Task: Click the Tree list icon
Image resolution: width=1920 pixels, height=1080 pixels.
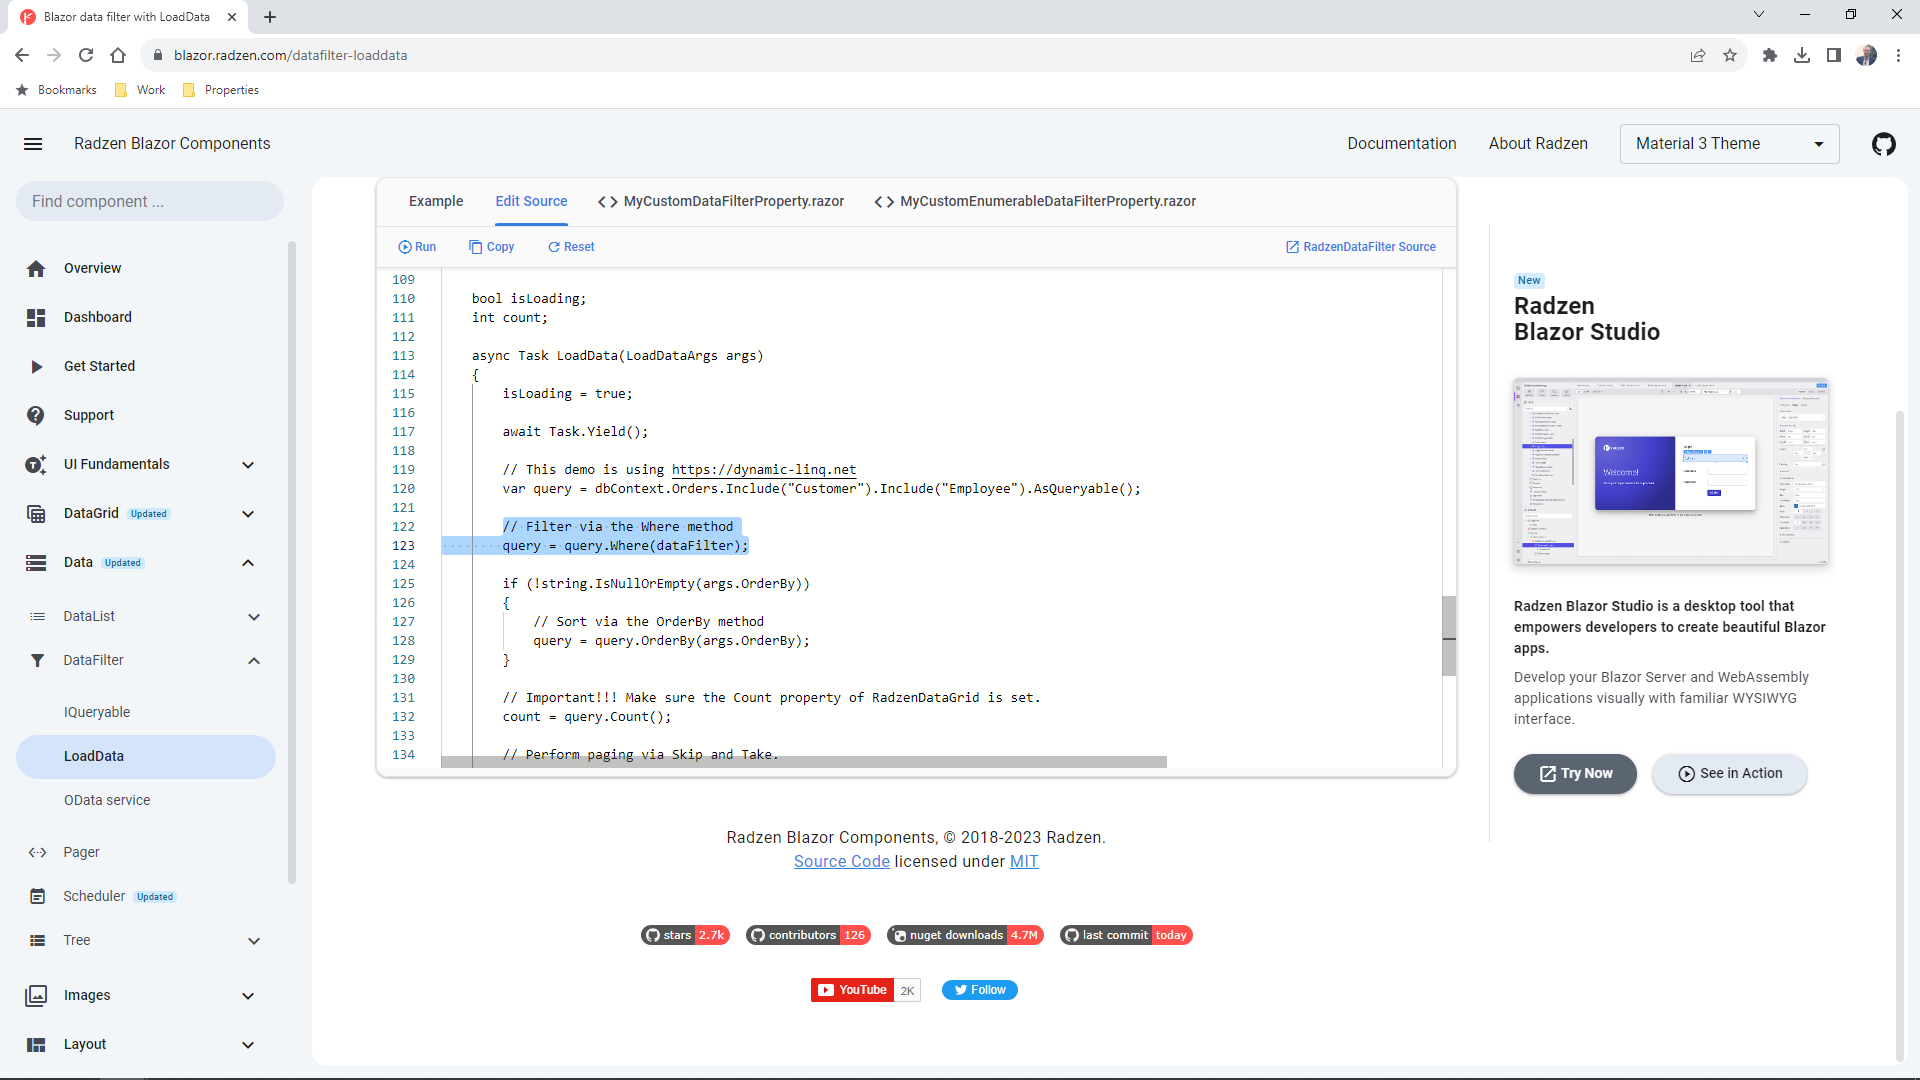Action: coord(37,940)
